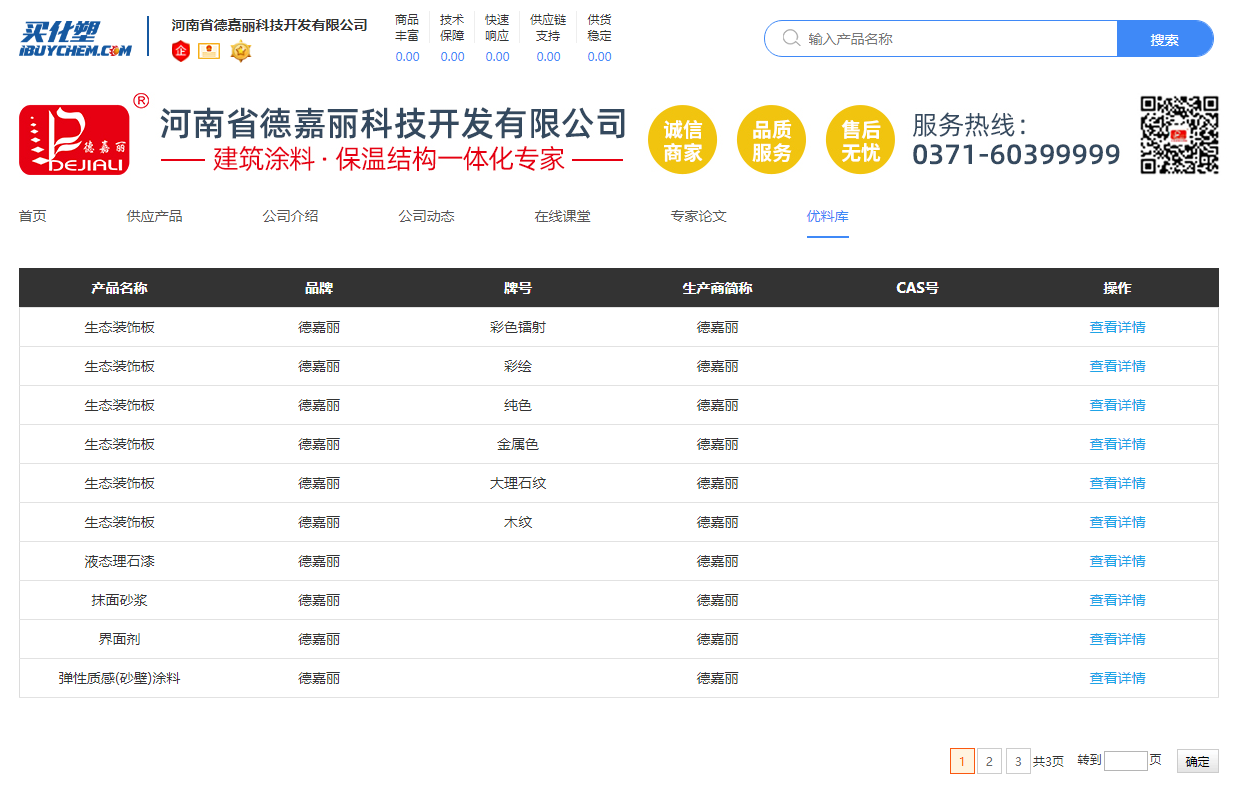Click the red Dejiali company logo
The height and width of the screenshot is (791, 1246).
coord(75,140)
